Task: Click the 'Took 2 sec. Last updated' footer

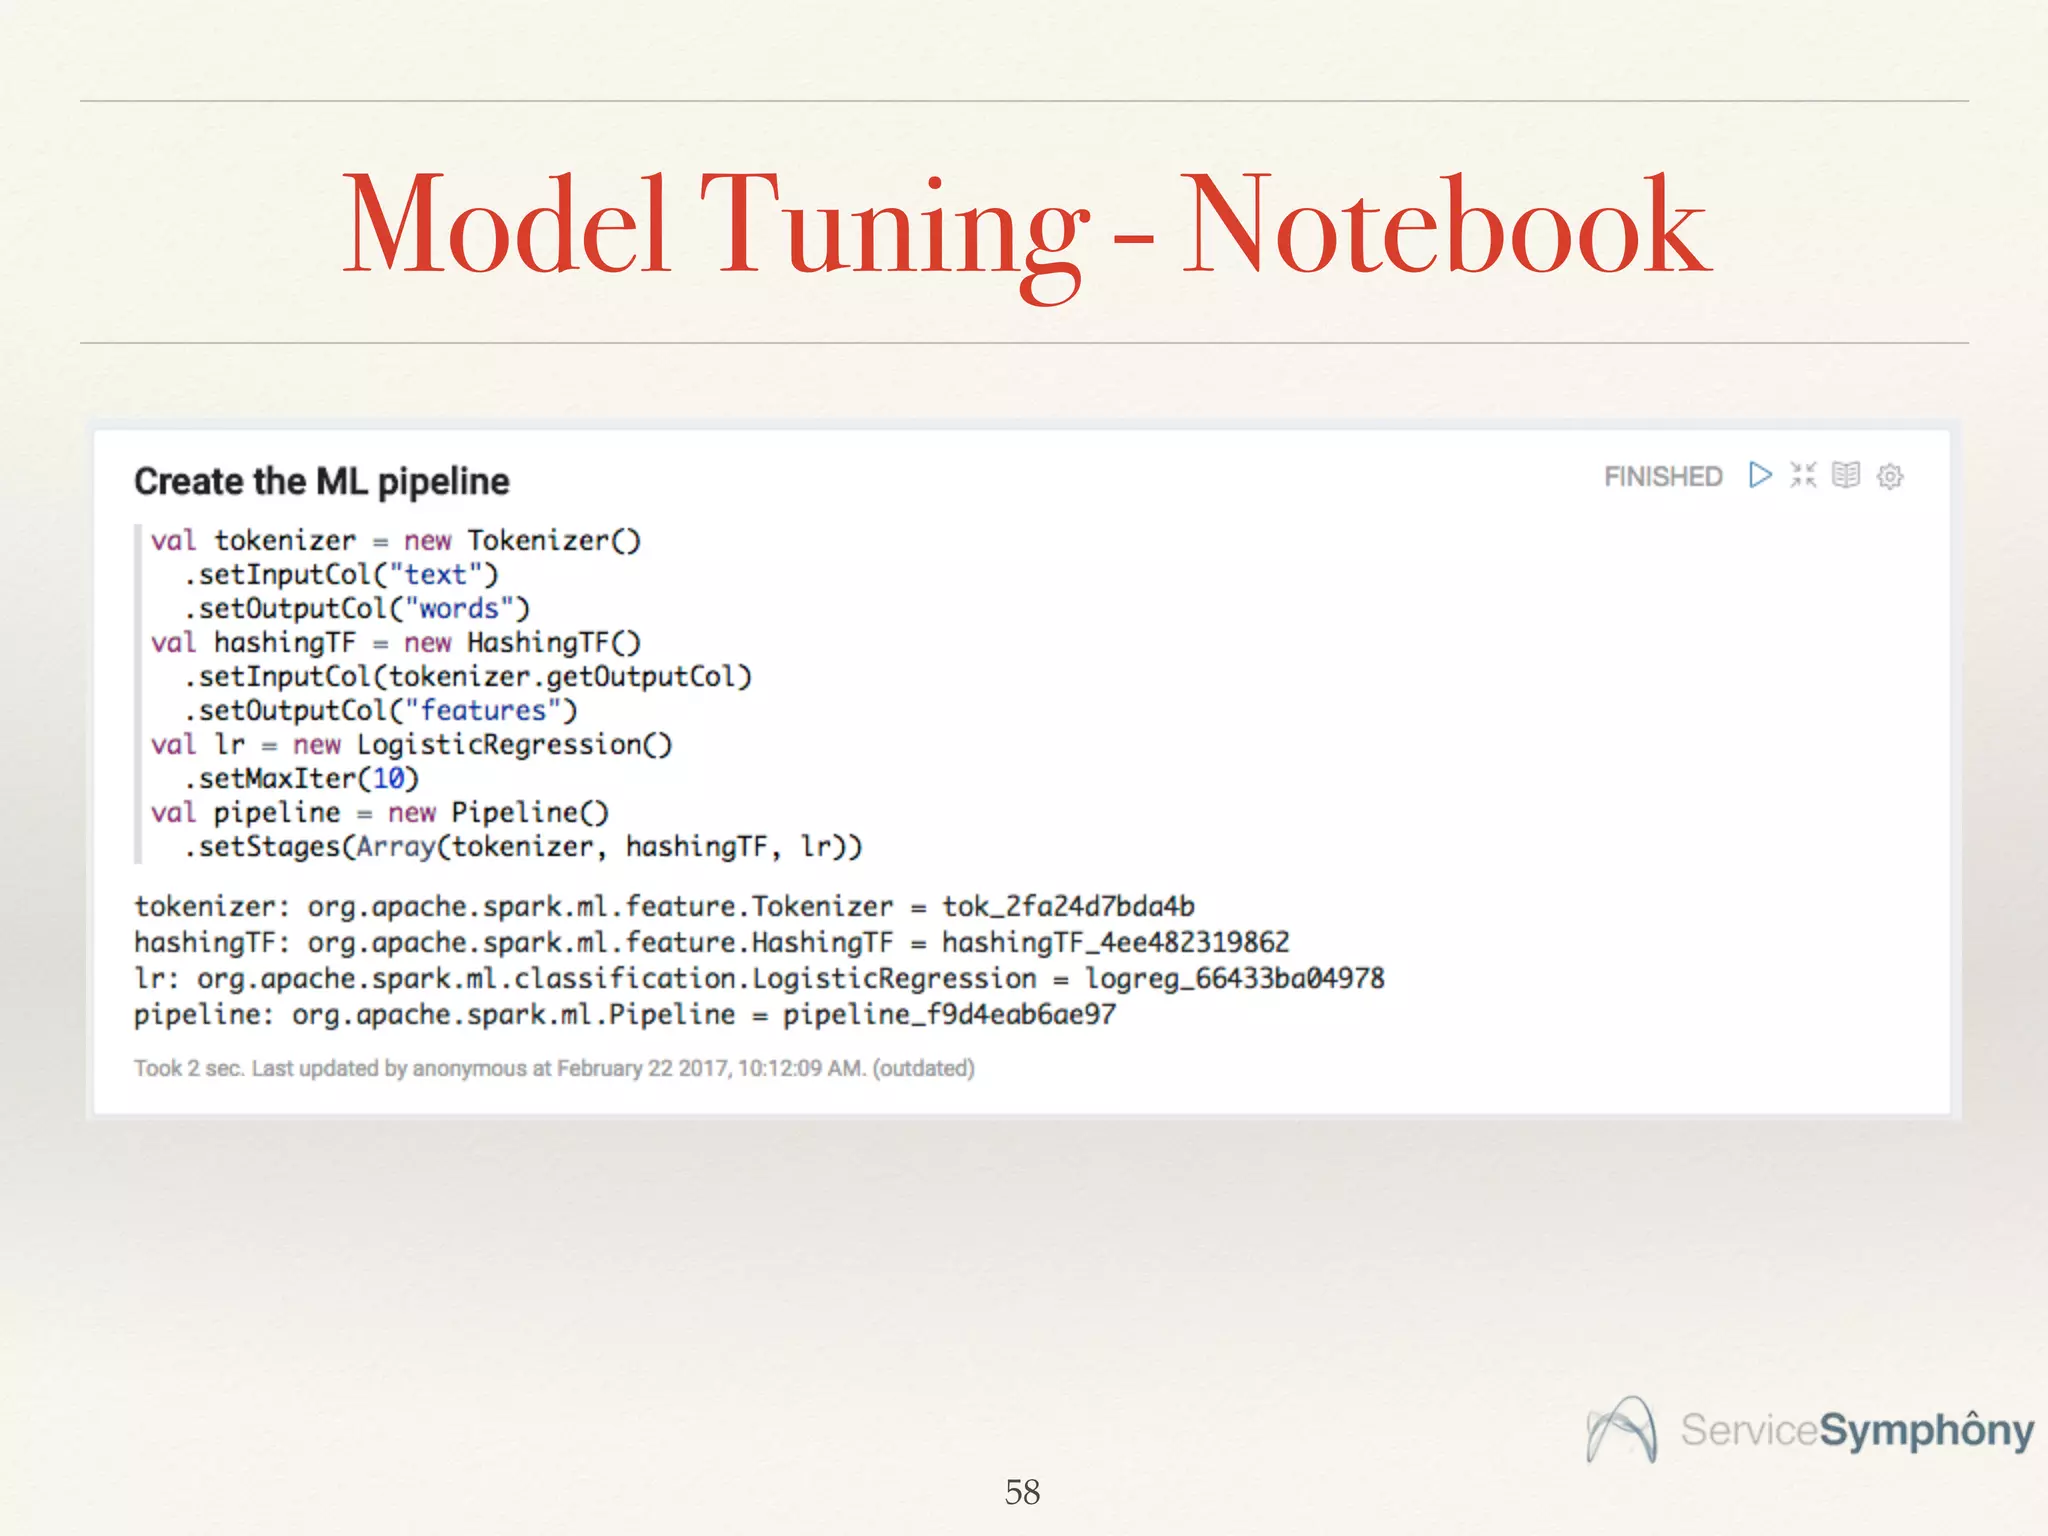Action: pos(554,1069)
